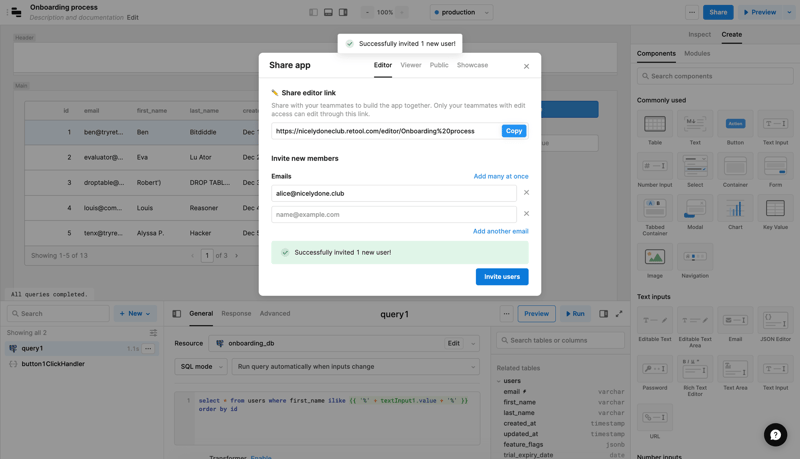Remove the empty email input row
This screenshot has width=800, height=459.
pos(527,214)
